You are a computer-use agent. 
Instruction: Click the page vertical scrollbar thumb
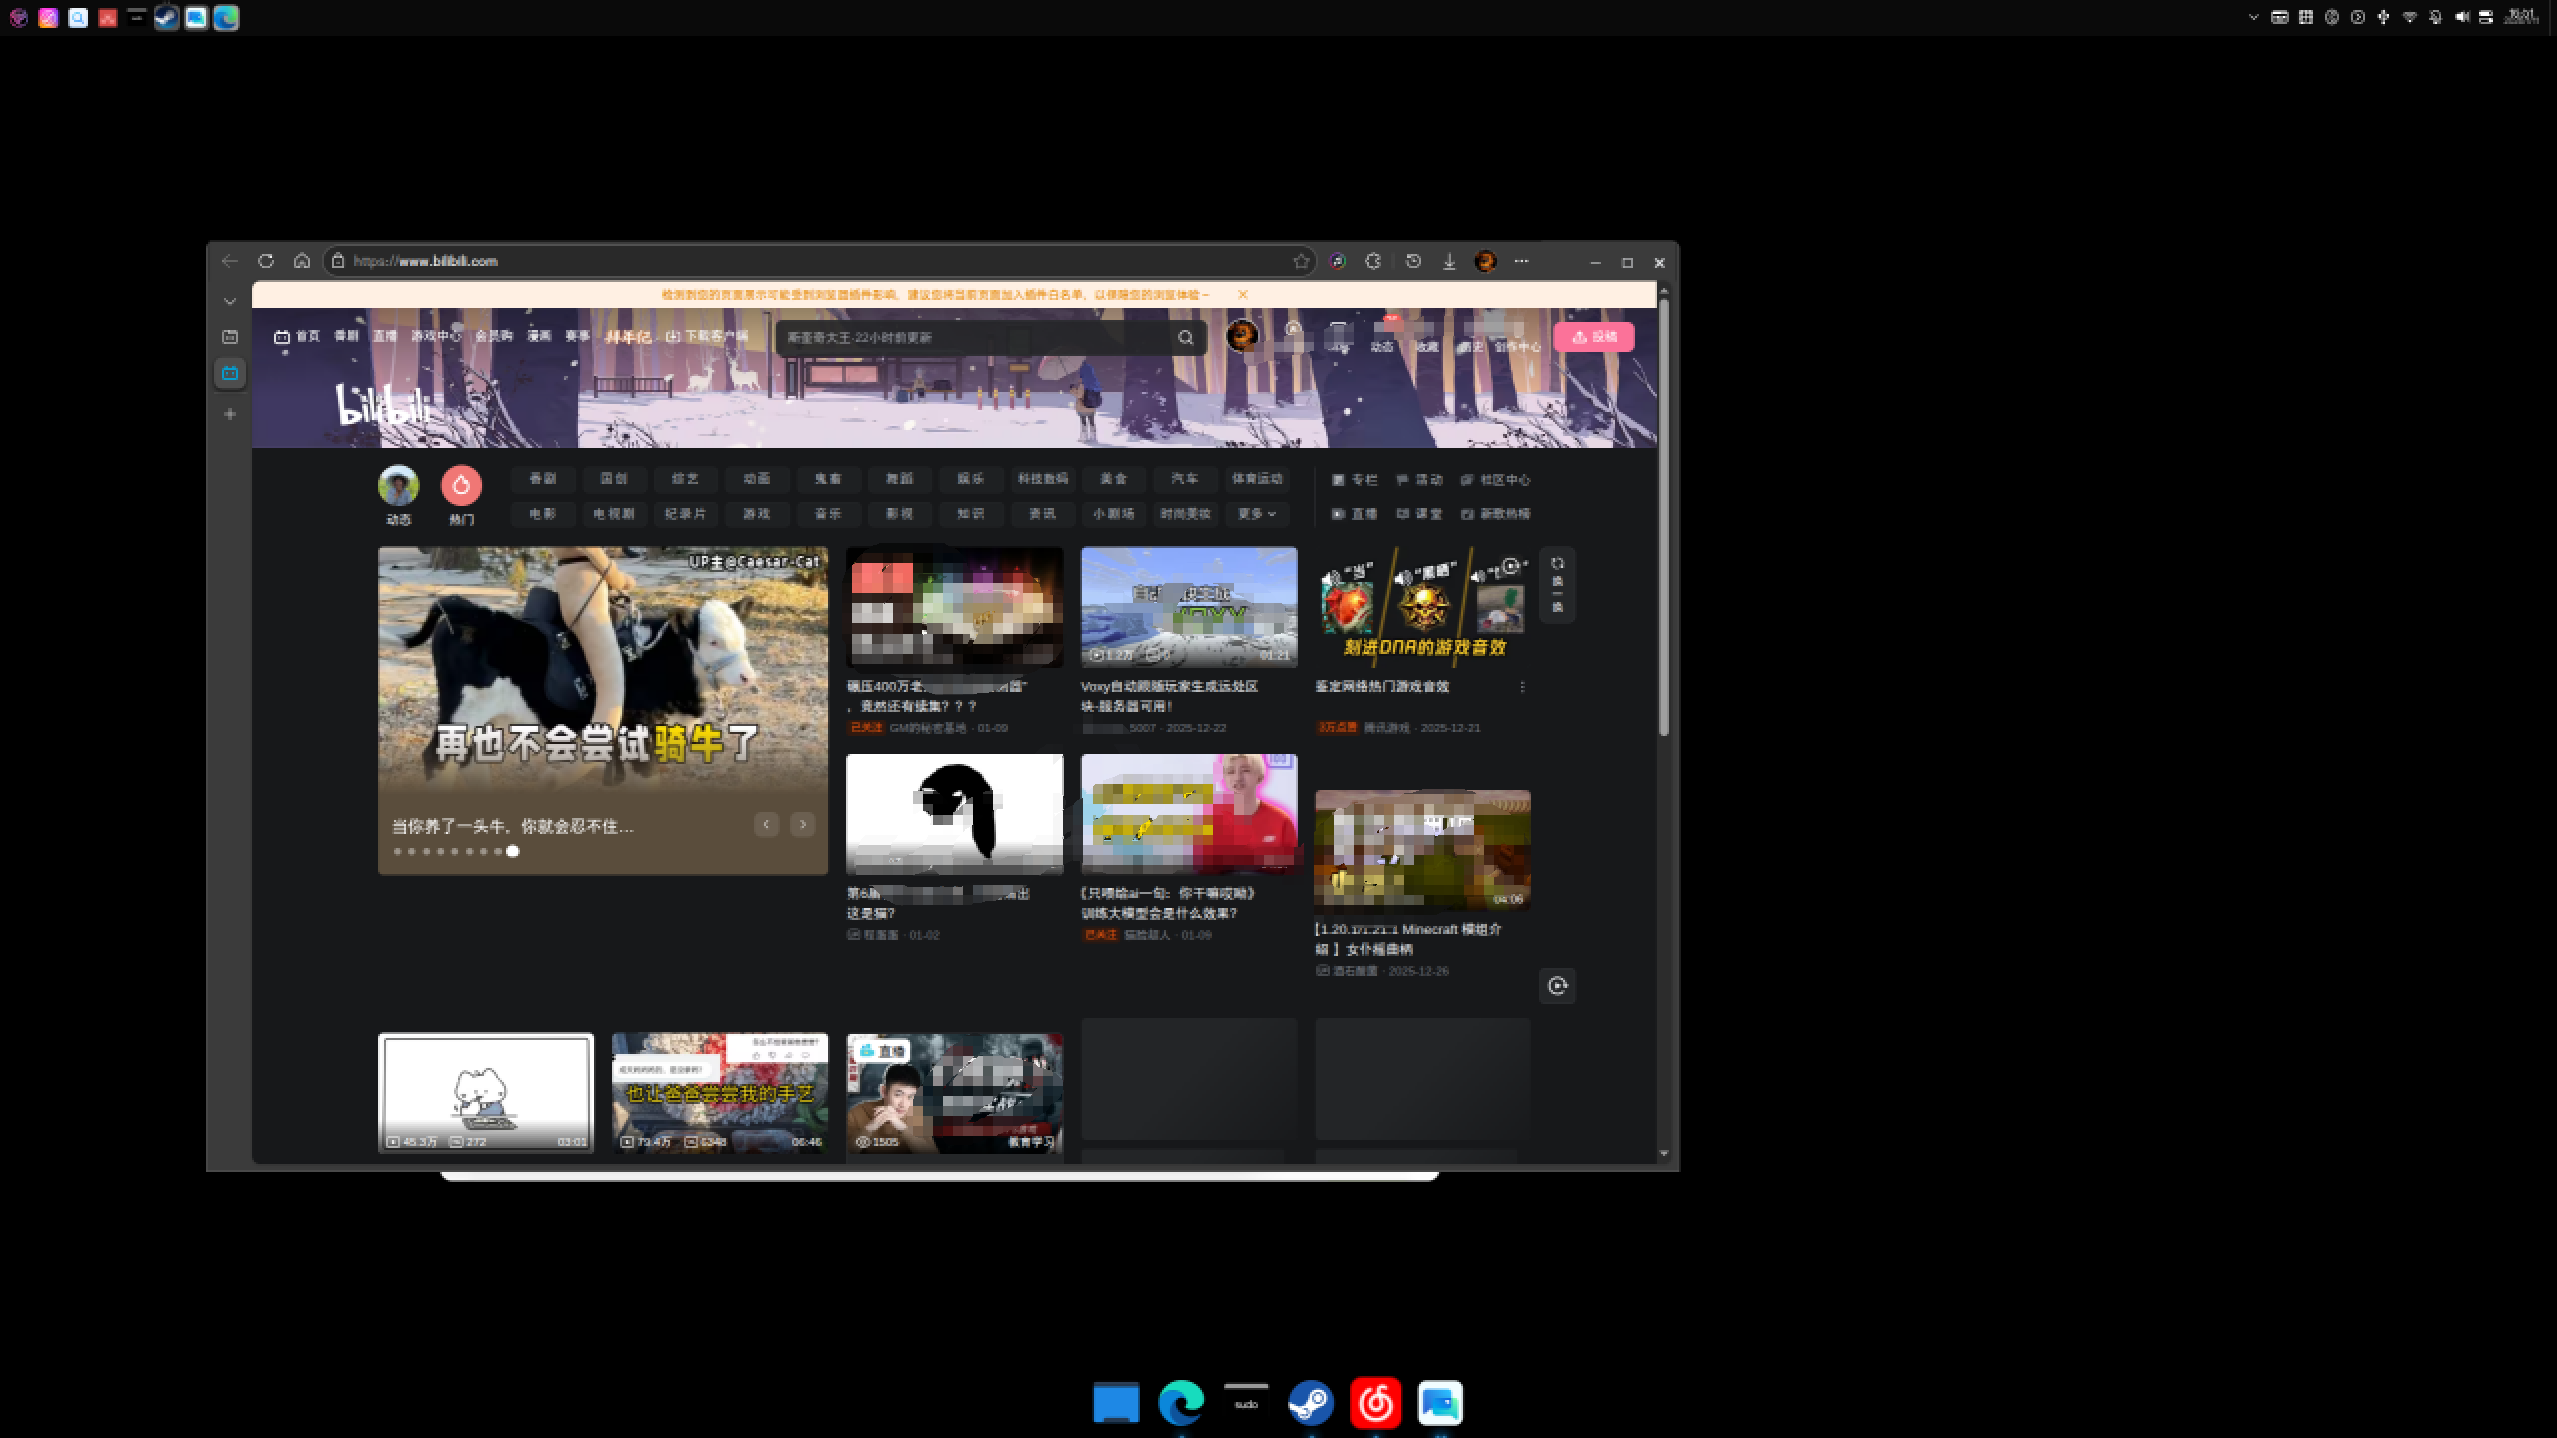click(x=1664, y=517)
